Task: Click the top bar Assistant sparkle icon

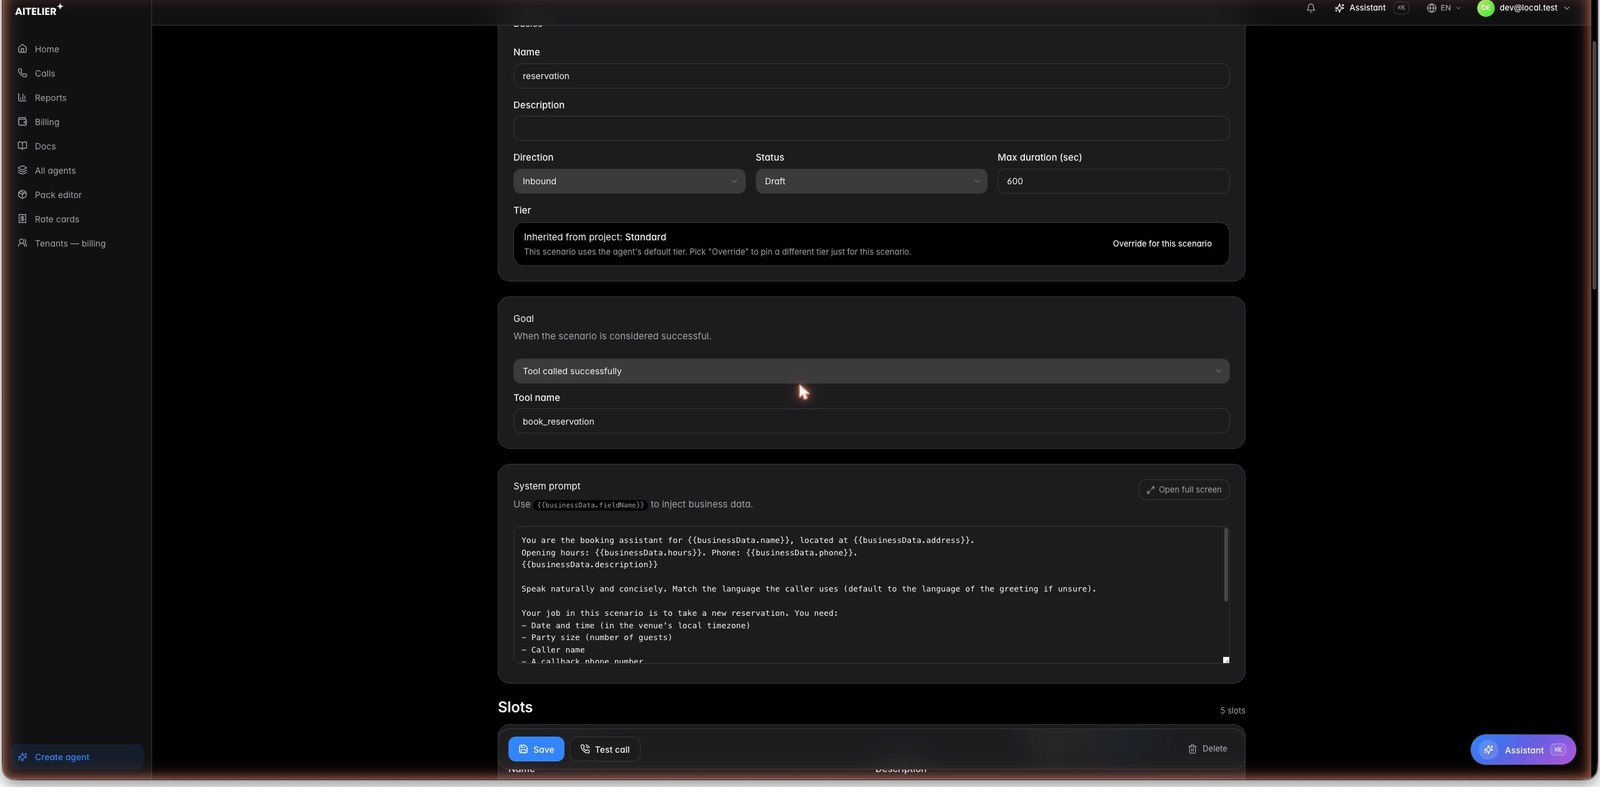Action: [x=1339, y=8]
